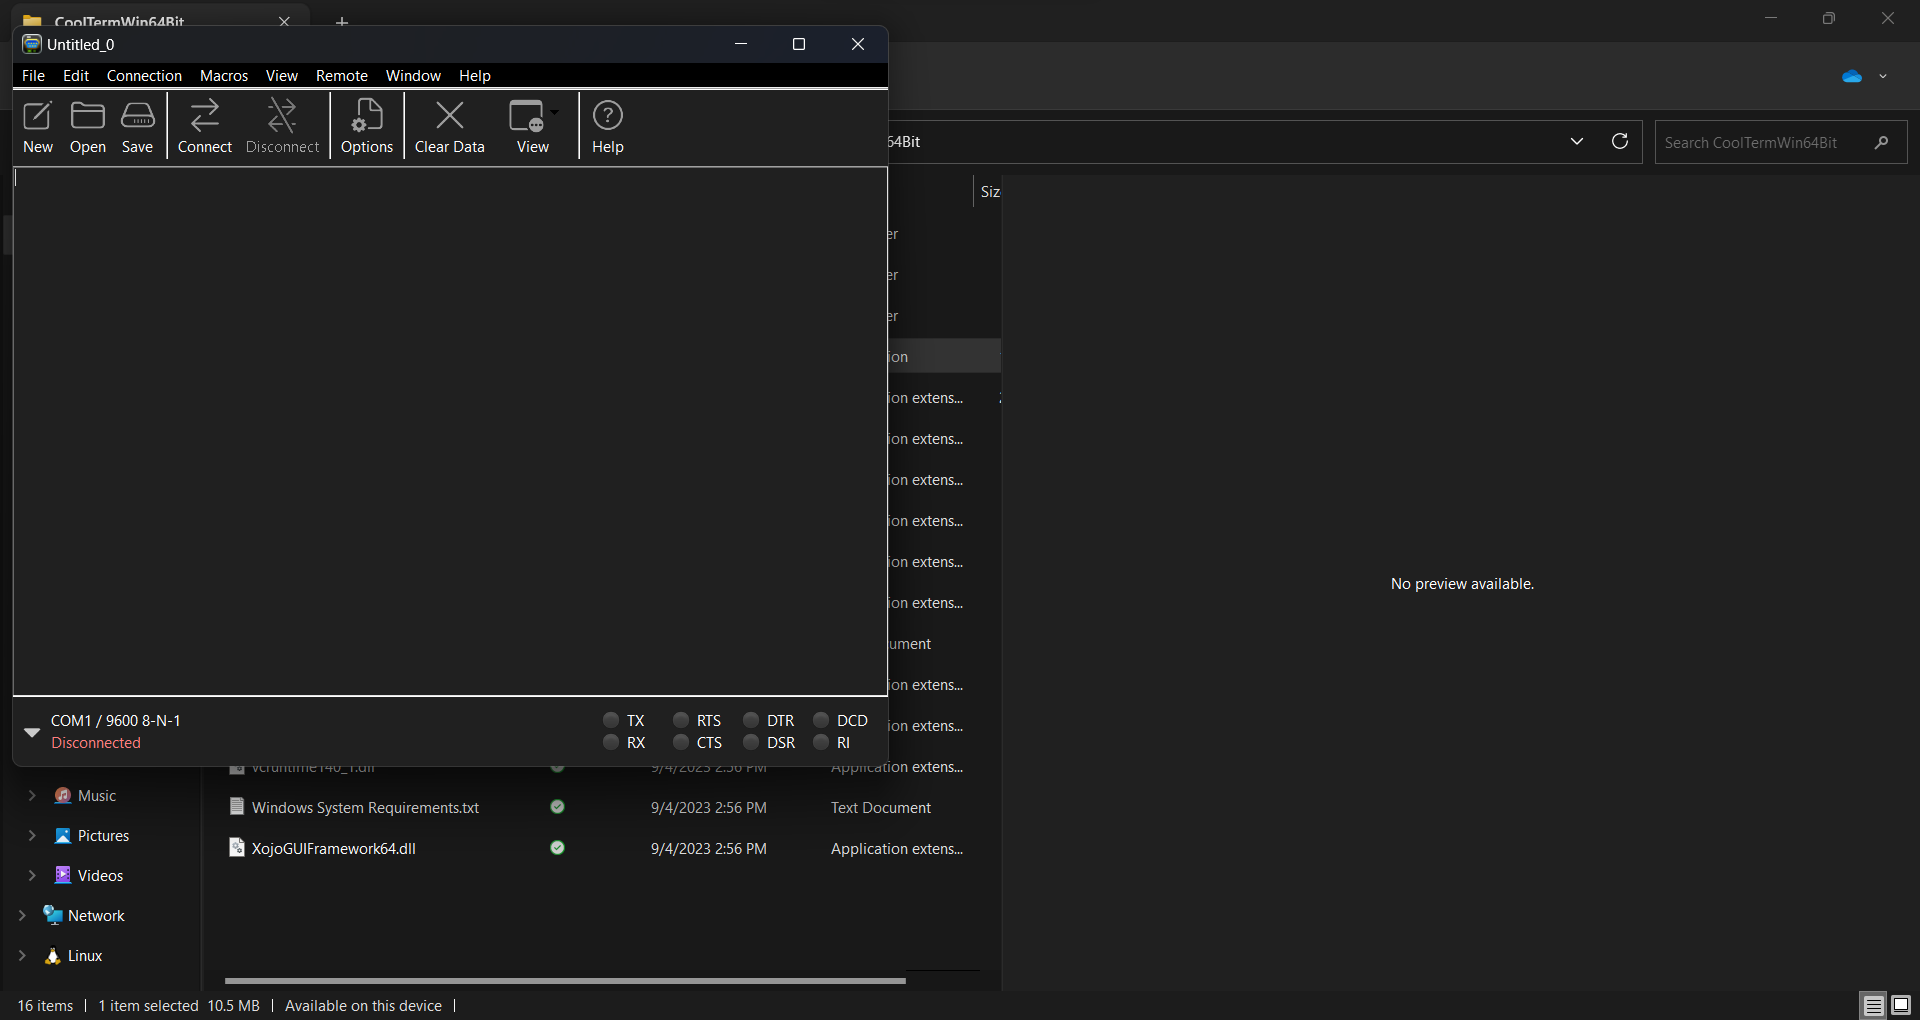Click the Save icon in toolbar
Image resolution: width=1920 pixels, height=1020 pixels.
137,126
